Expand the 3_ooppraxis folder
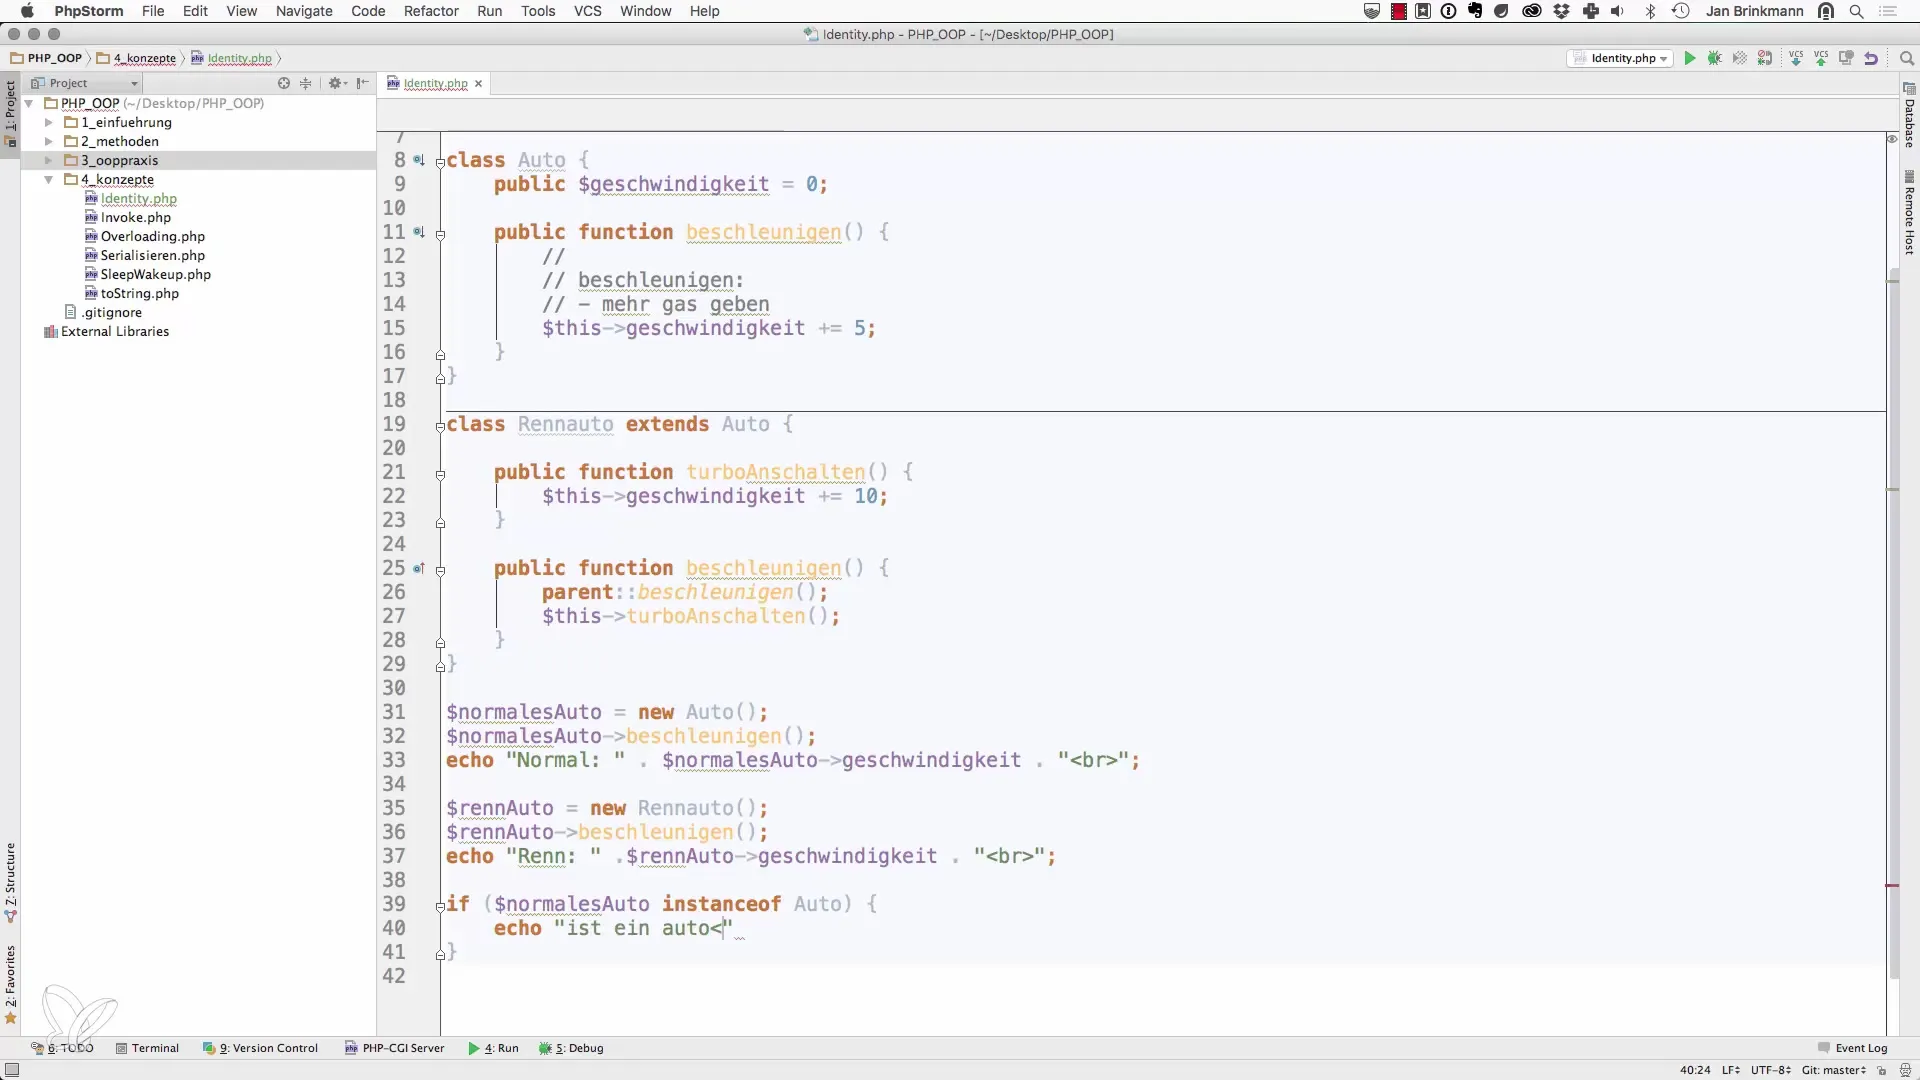The width and height of the screenshot is (1920, 1080). pyautogui.click(x=48, y=160)
